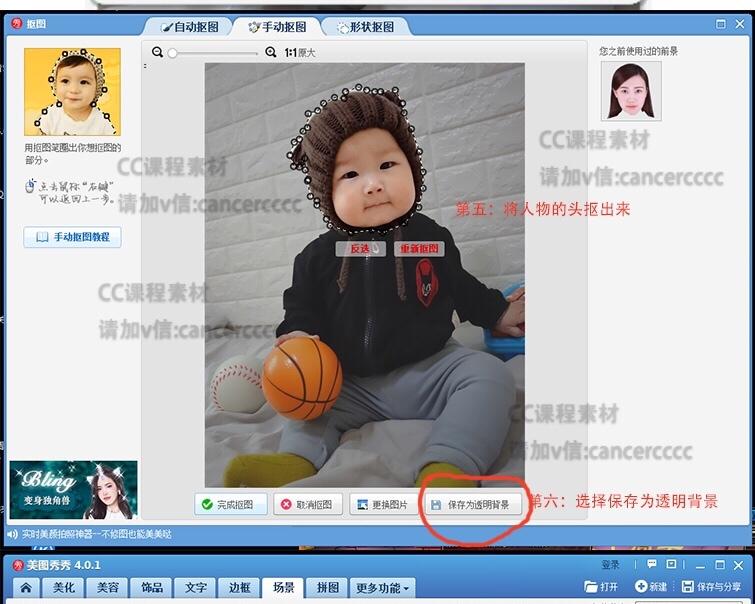Click the 反选 invert selection button
Image resolution: width=755 pixels, height=604 pixels.
point(360,249)
